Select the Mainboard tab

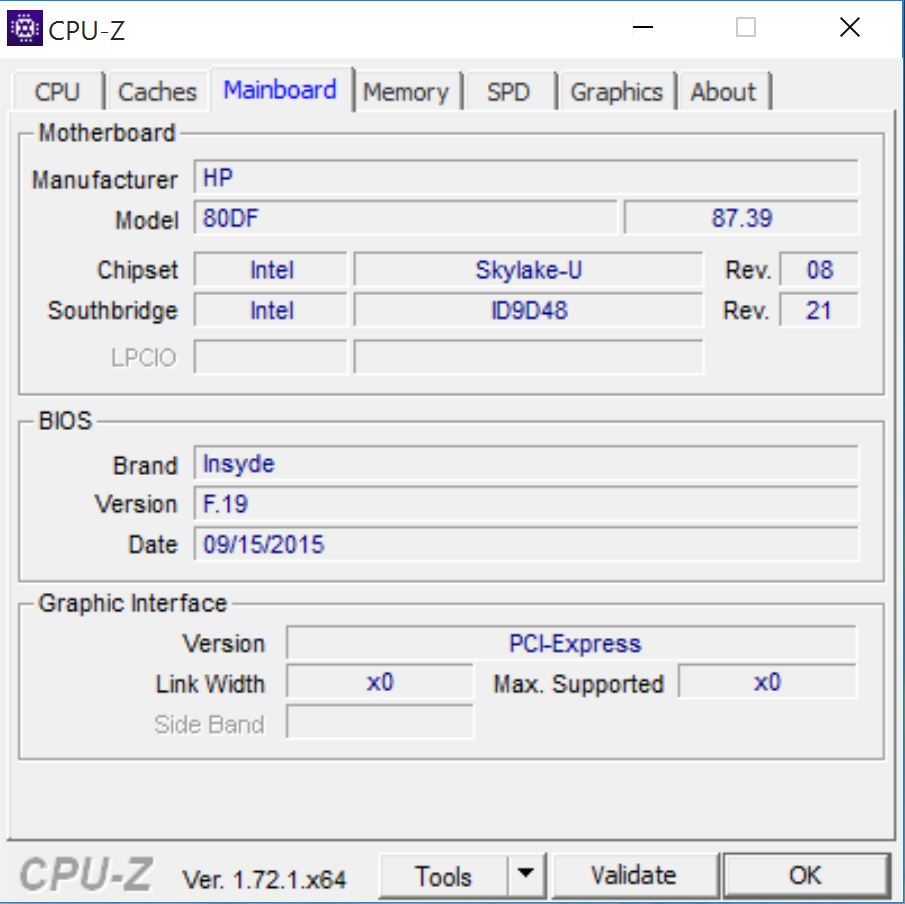[281, 89]
